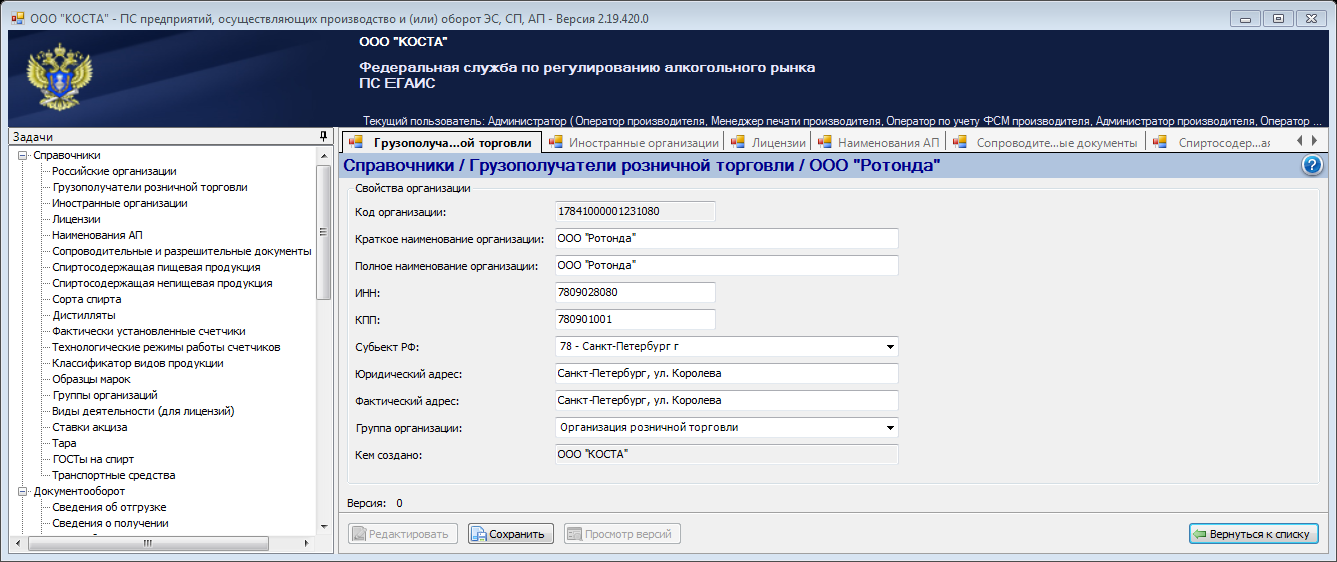Click the Просмотр версий button
This screenshot has height=562, width=1337.
point(622,534)
